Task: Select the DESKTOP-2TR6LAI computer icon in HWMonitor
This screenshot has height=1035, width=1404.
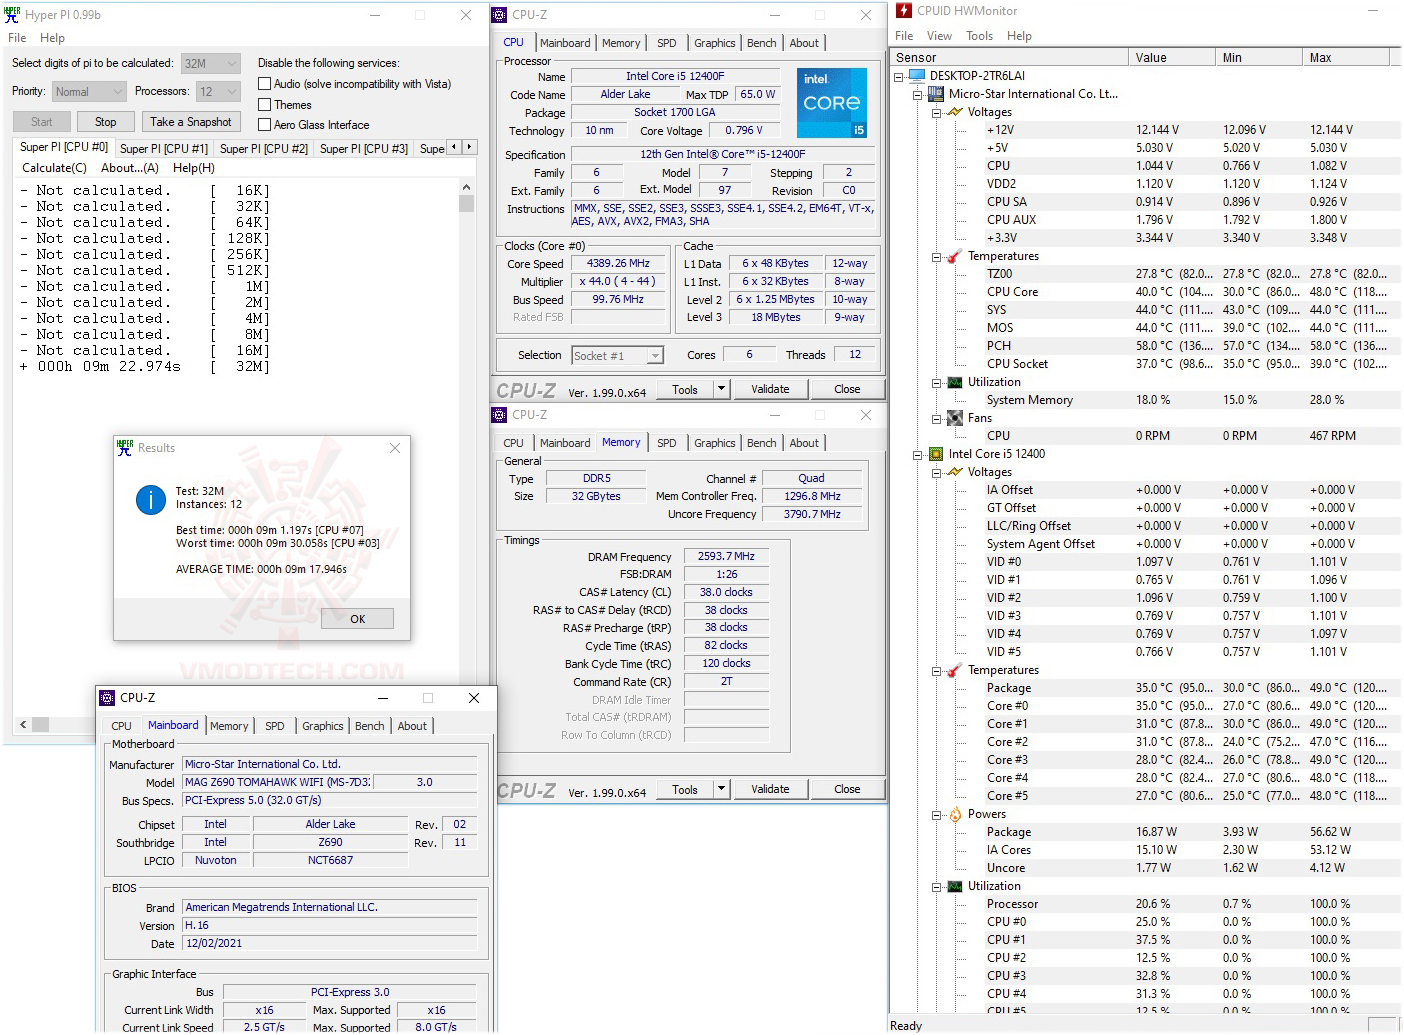Action: 917,76
